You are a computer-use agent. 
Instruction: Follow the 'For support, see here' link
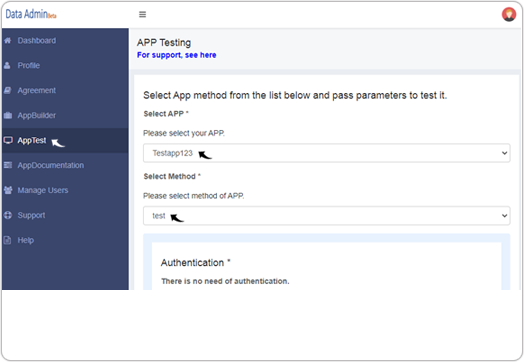[x=176, y=55]
